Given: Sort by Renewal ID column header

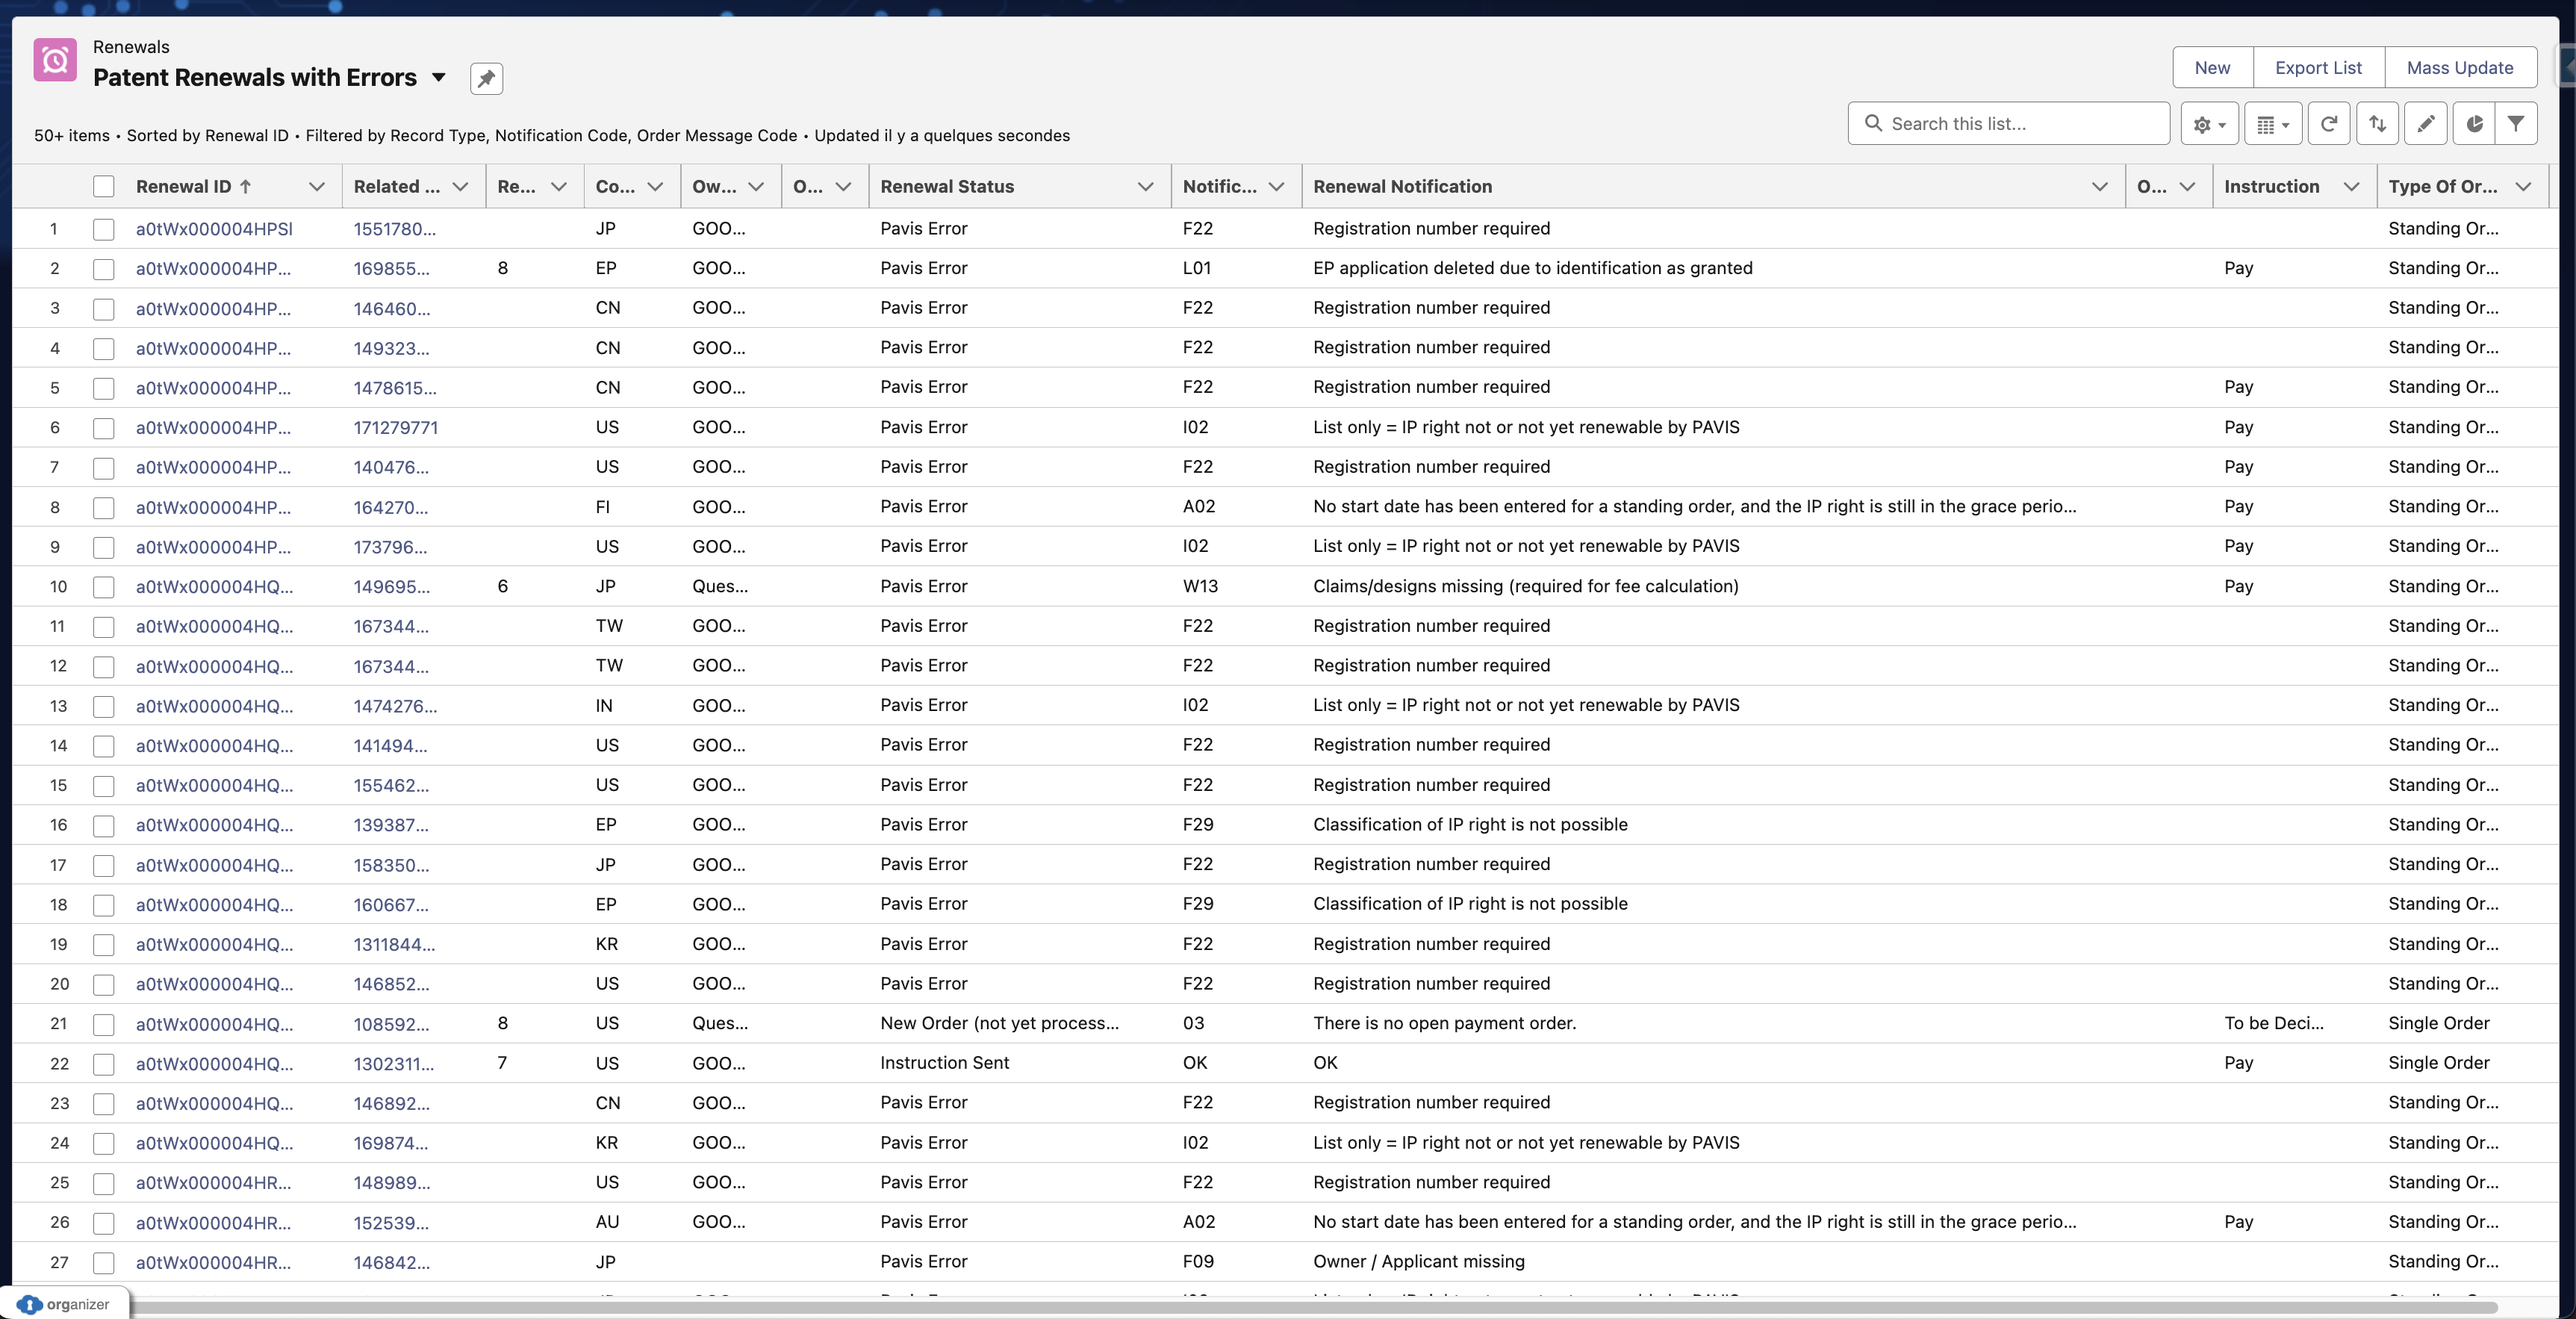Looking at the screenshot, I should pos(184,187).
